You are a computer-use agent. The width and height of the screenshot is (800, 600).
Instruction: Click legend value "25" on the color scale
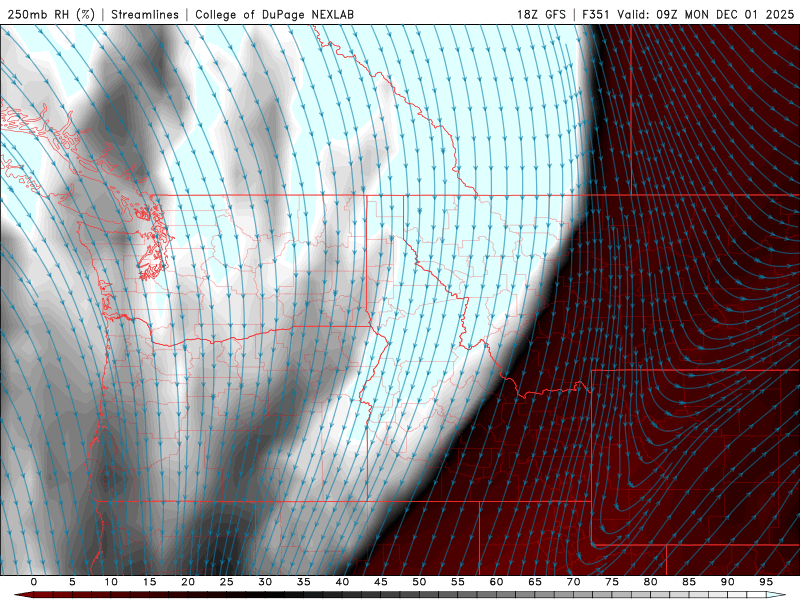227,582
